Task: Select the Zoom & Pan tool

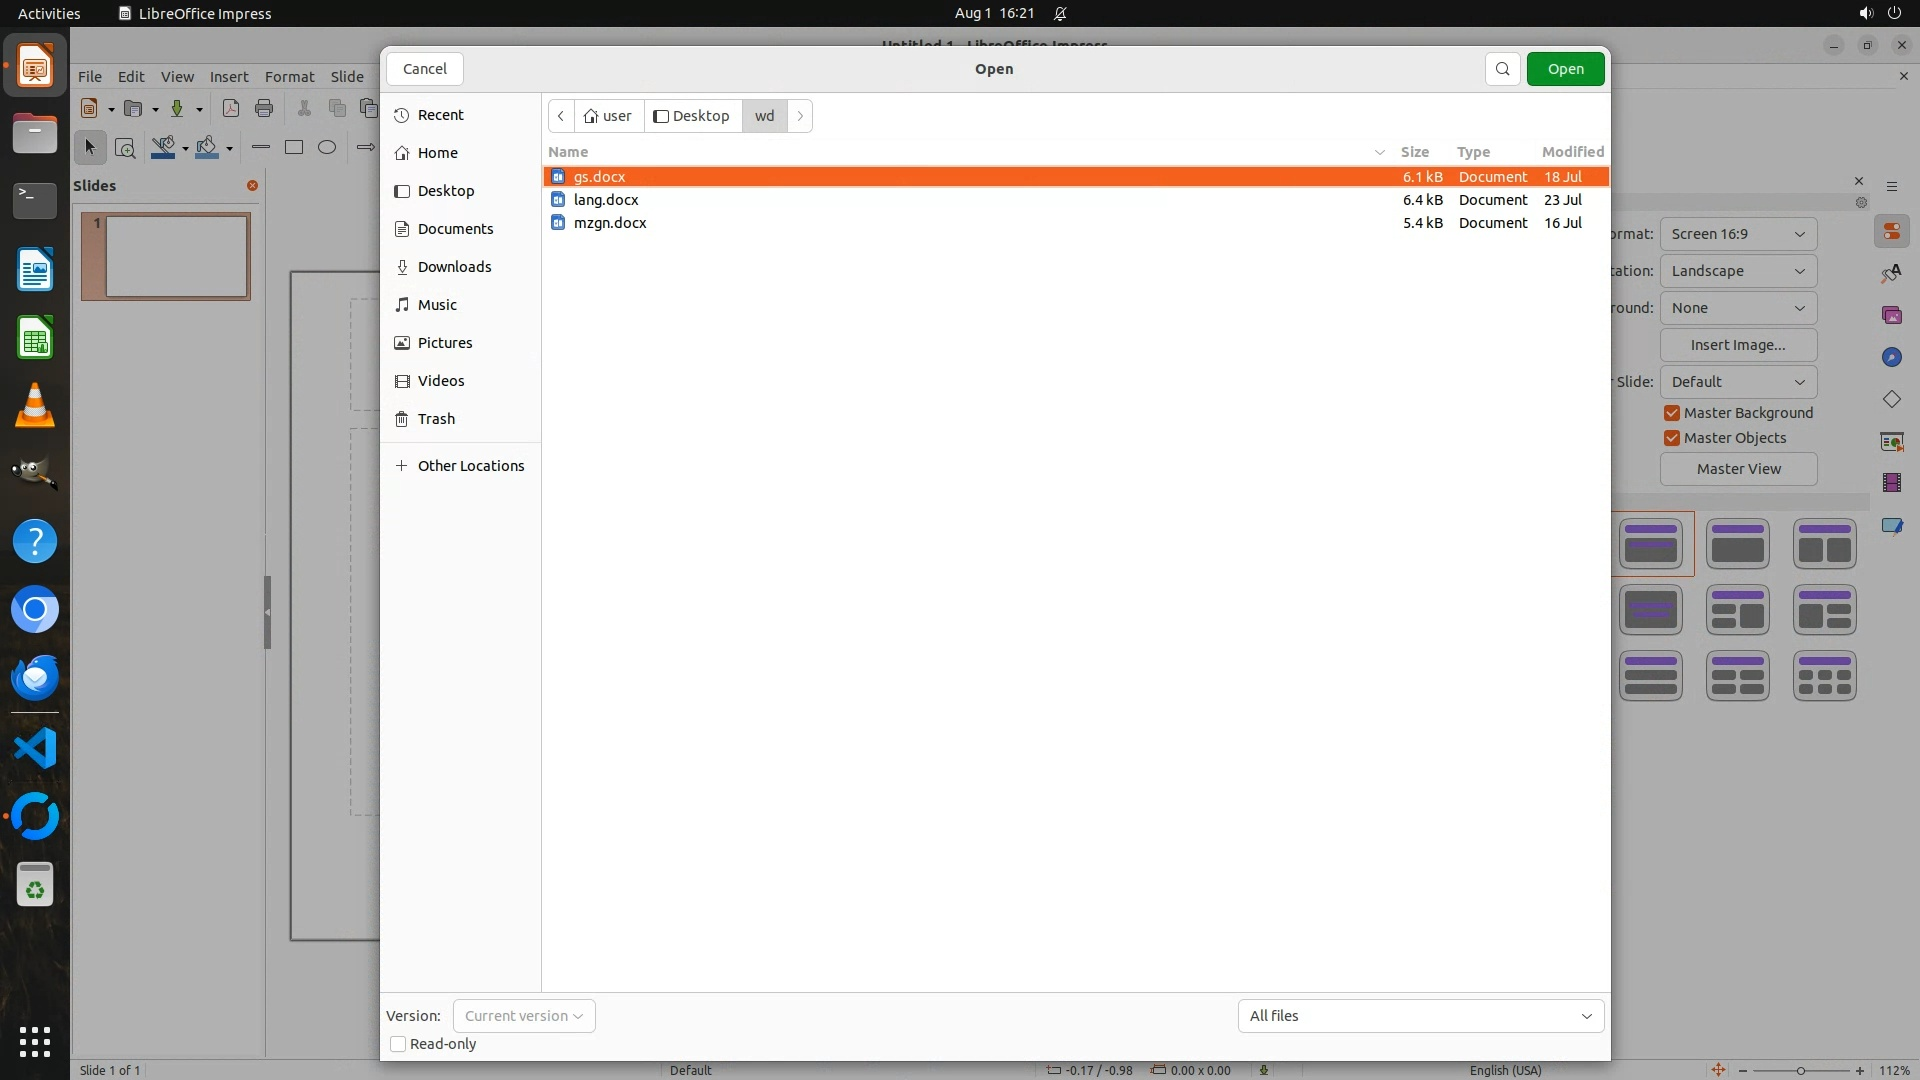Action: [x=125, y=148]
